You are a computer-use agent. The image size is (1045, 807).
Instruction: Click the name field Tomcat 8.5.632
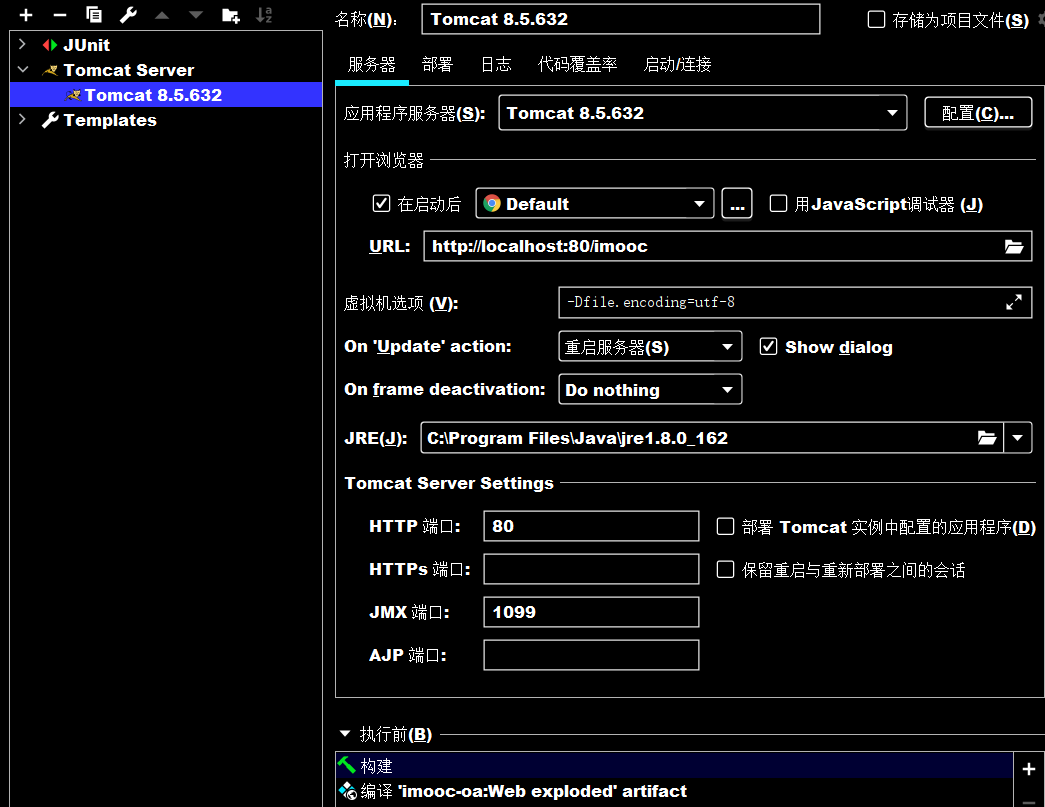click(620, 19)
